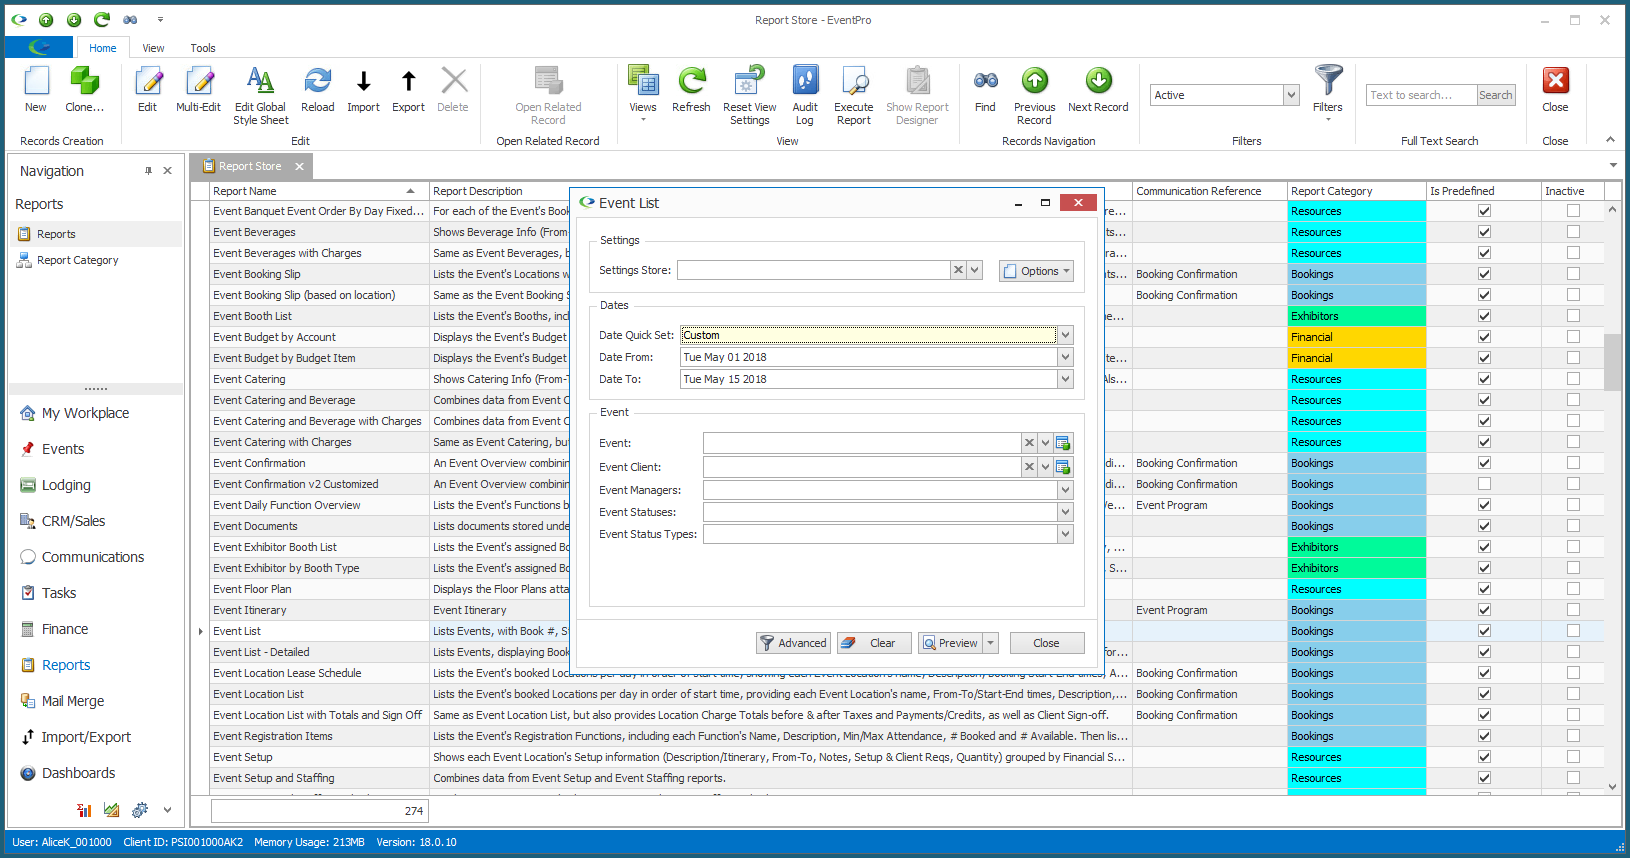Click the Advanced button
1630x858 pixels.
793,643
